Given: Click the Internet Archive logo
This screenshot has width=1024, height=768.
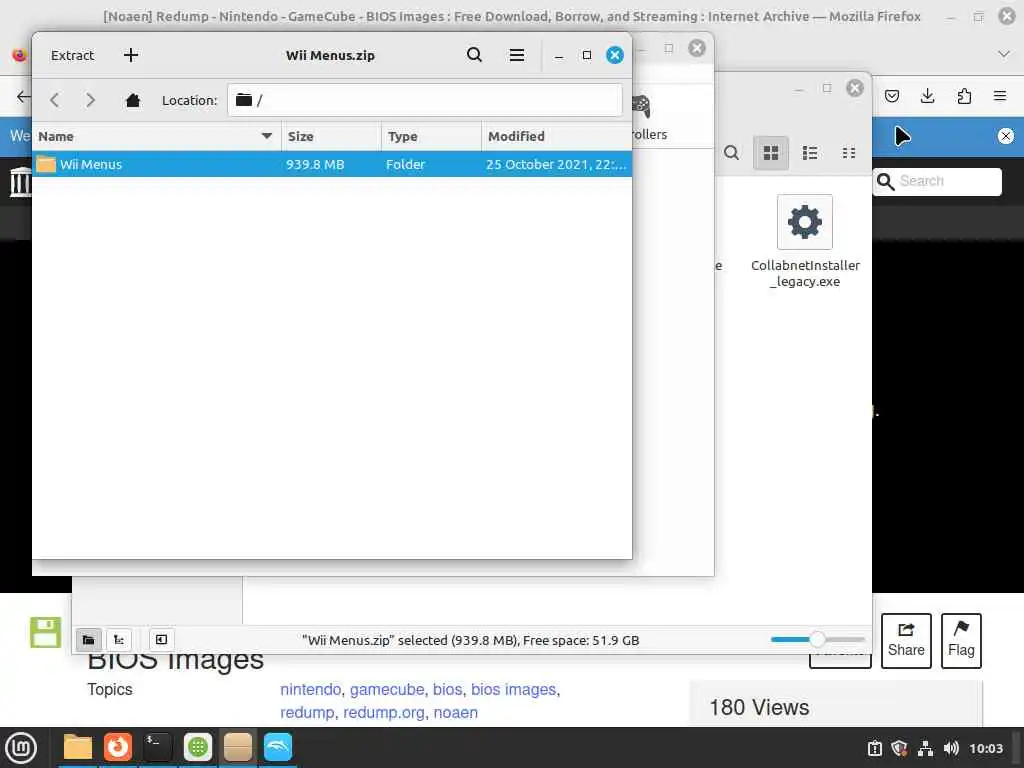Looking at the screenshot, I should tap(20, 182).
